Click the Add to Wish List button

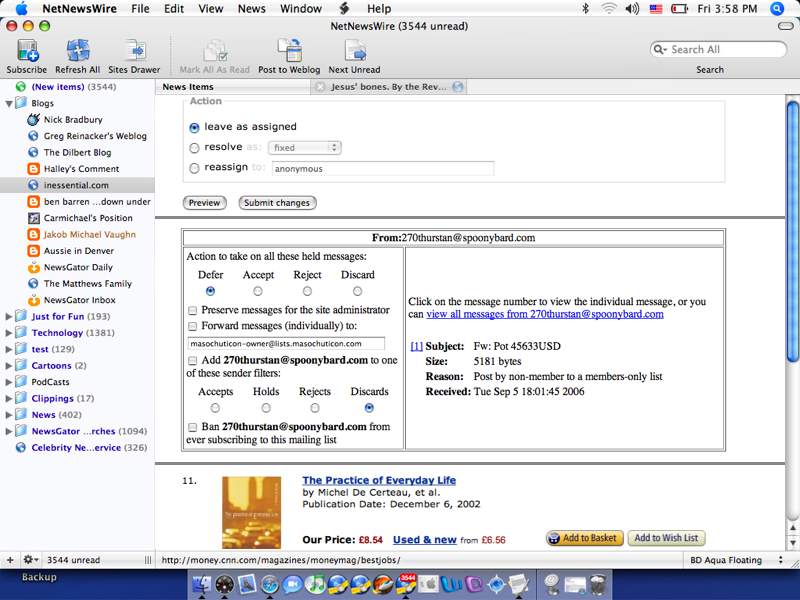pos(666,538)
